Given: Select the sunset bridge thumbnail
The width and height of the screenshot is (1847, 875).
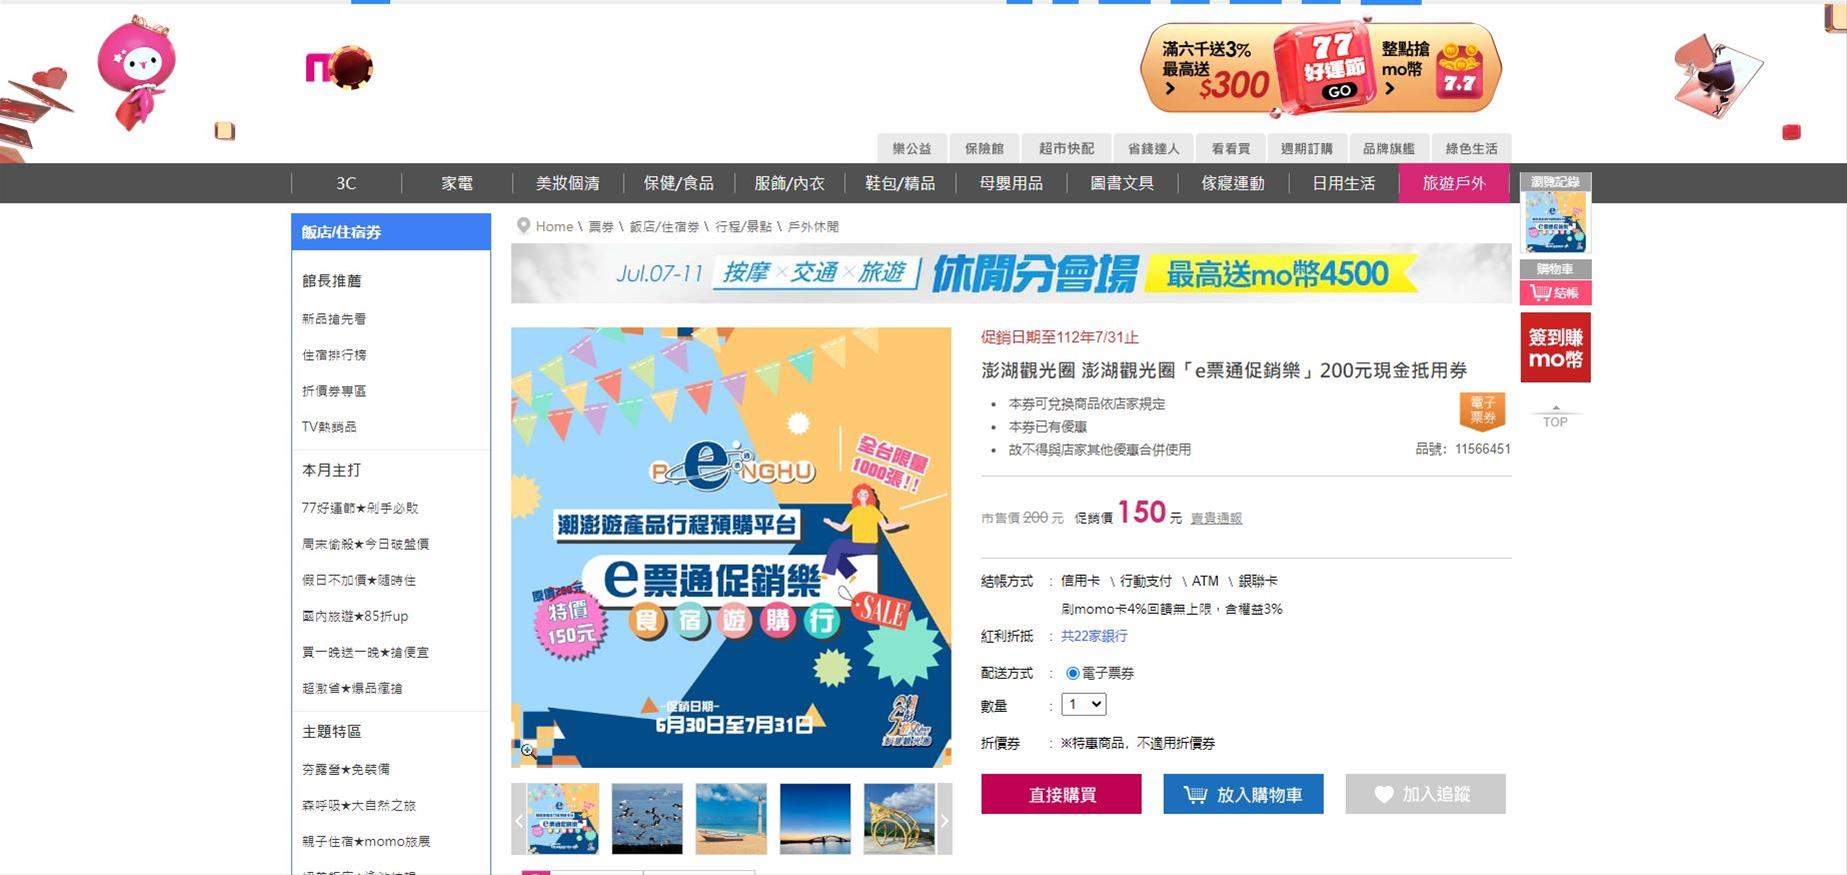Looking at the screenshot, I should click(x=815, y=819).
